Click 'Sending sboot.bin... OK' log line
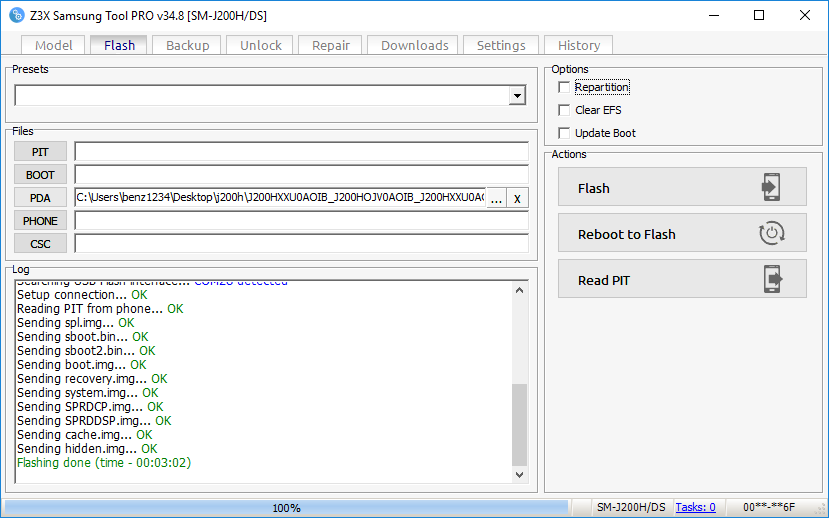The width and height of the screenshot is (829, 518). coord(82,337)
